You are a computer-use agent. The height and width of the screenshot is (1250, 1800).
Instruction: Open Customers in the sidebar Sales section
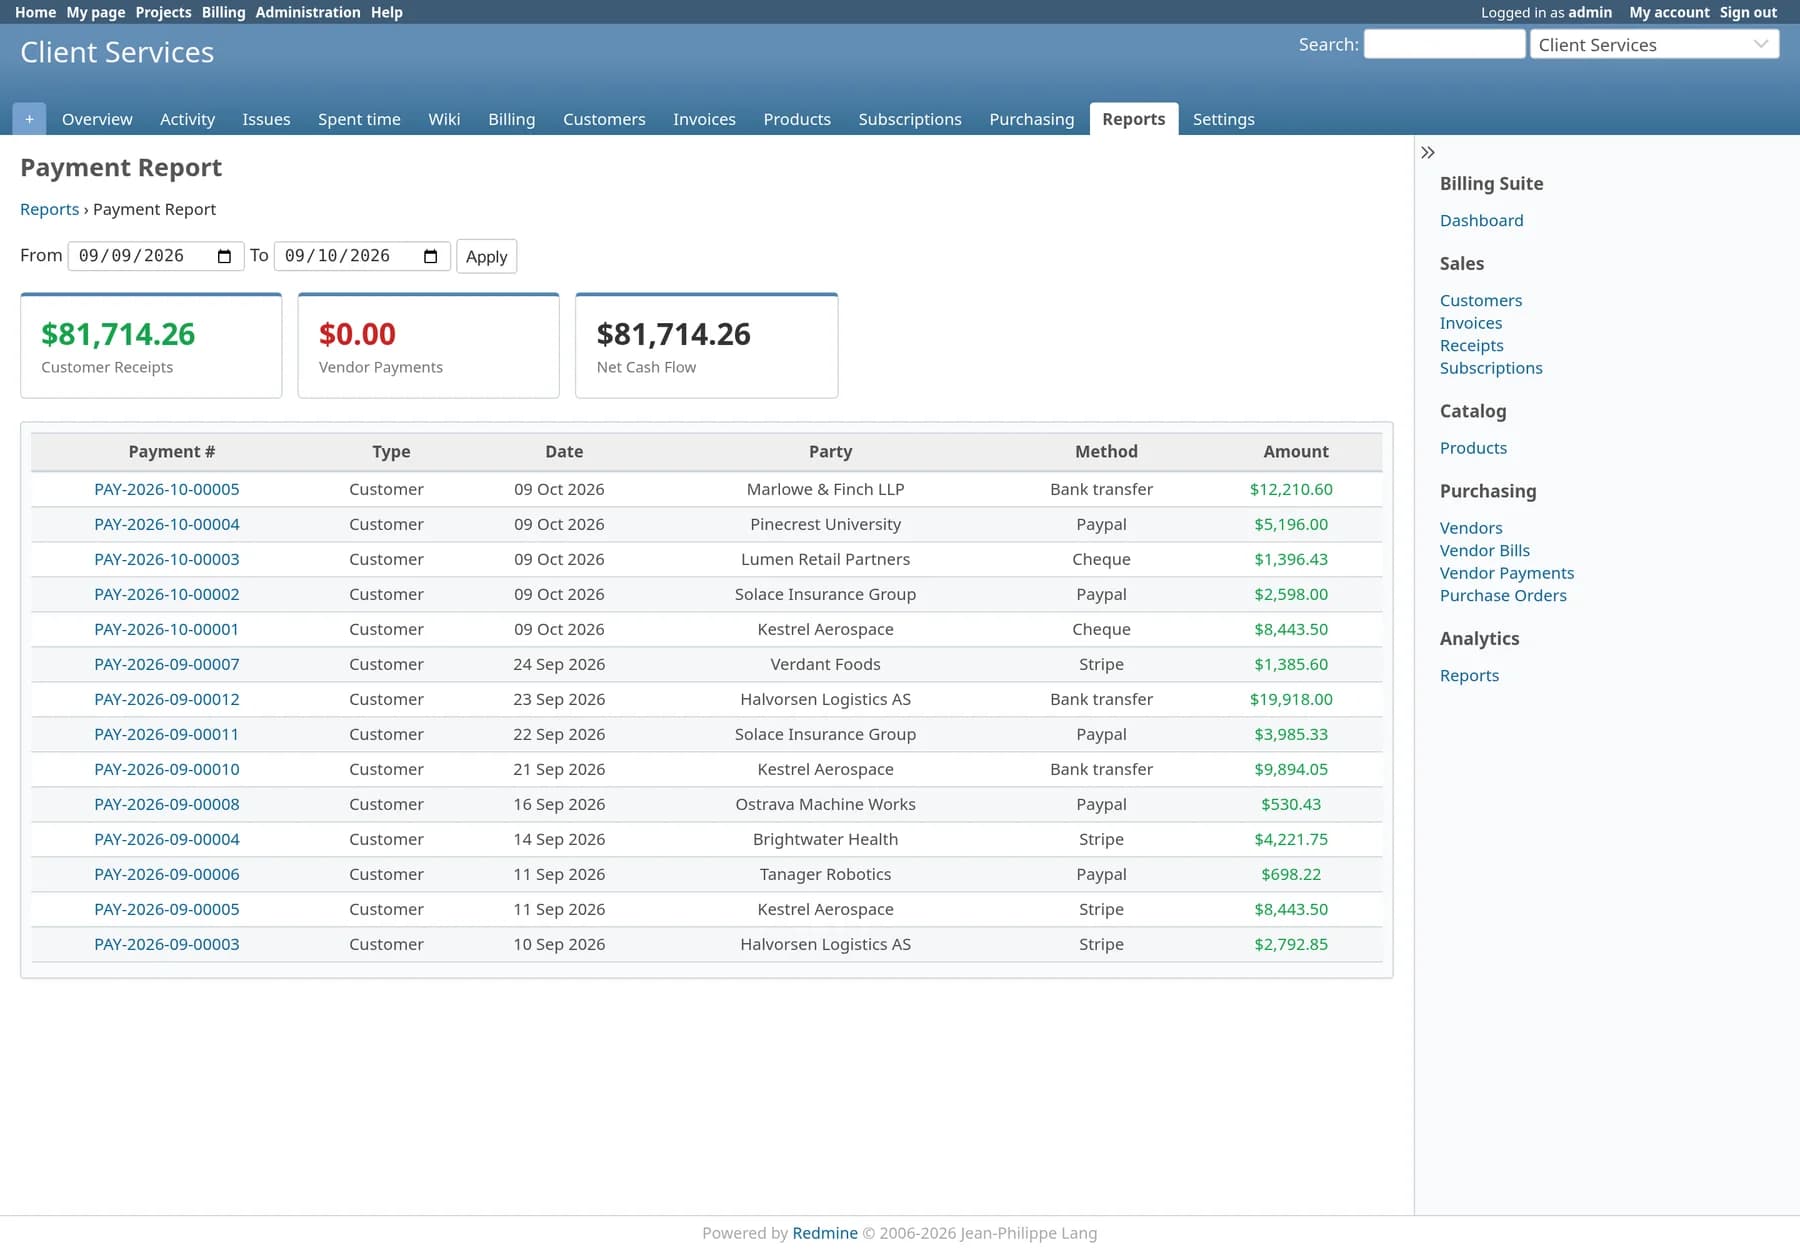click(x=1480, y=300)
